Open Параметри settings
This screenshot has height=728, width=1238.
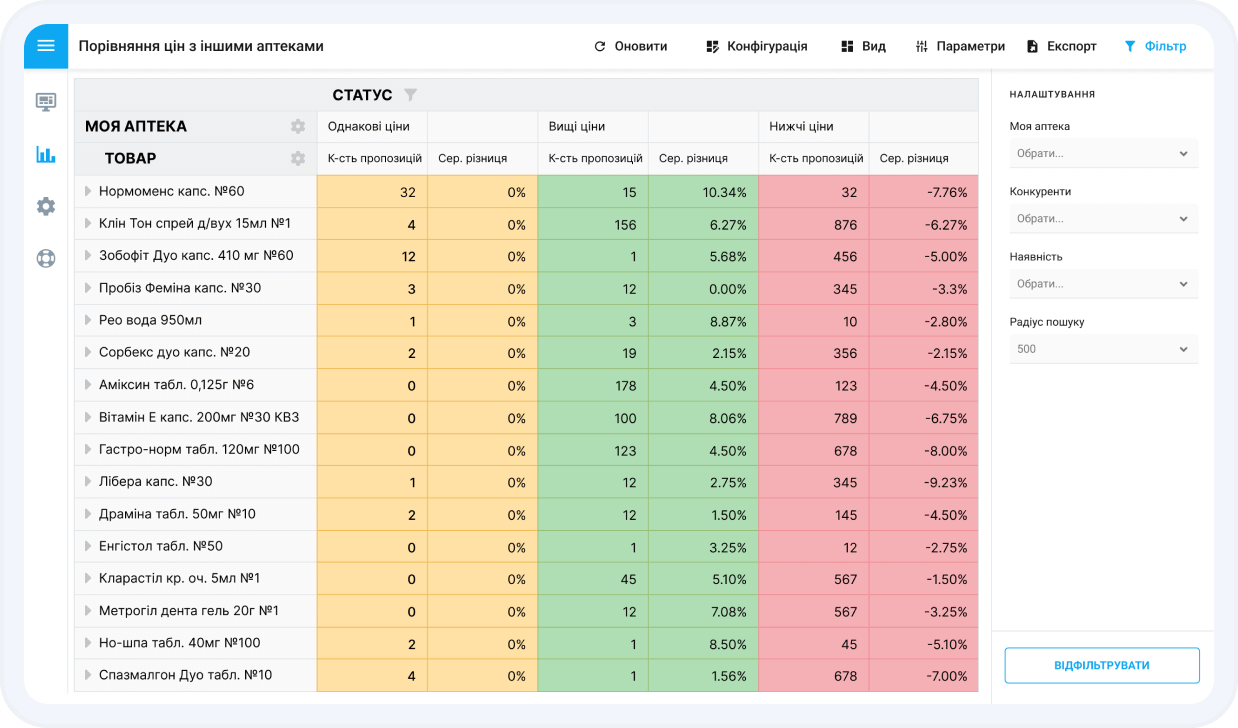pyautogui.click(x=960, y=46)
